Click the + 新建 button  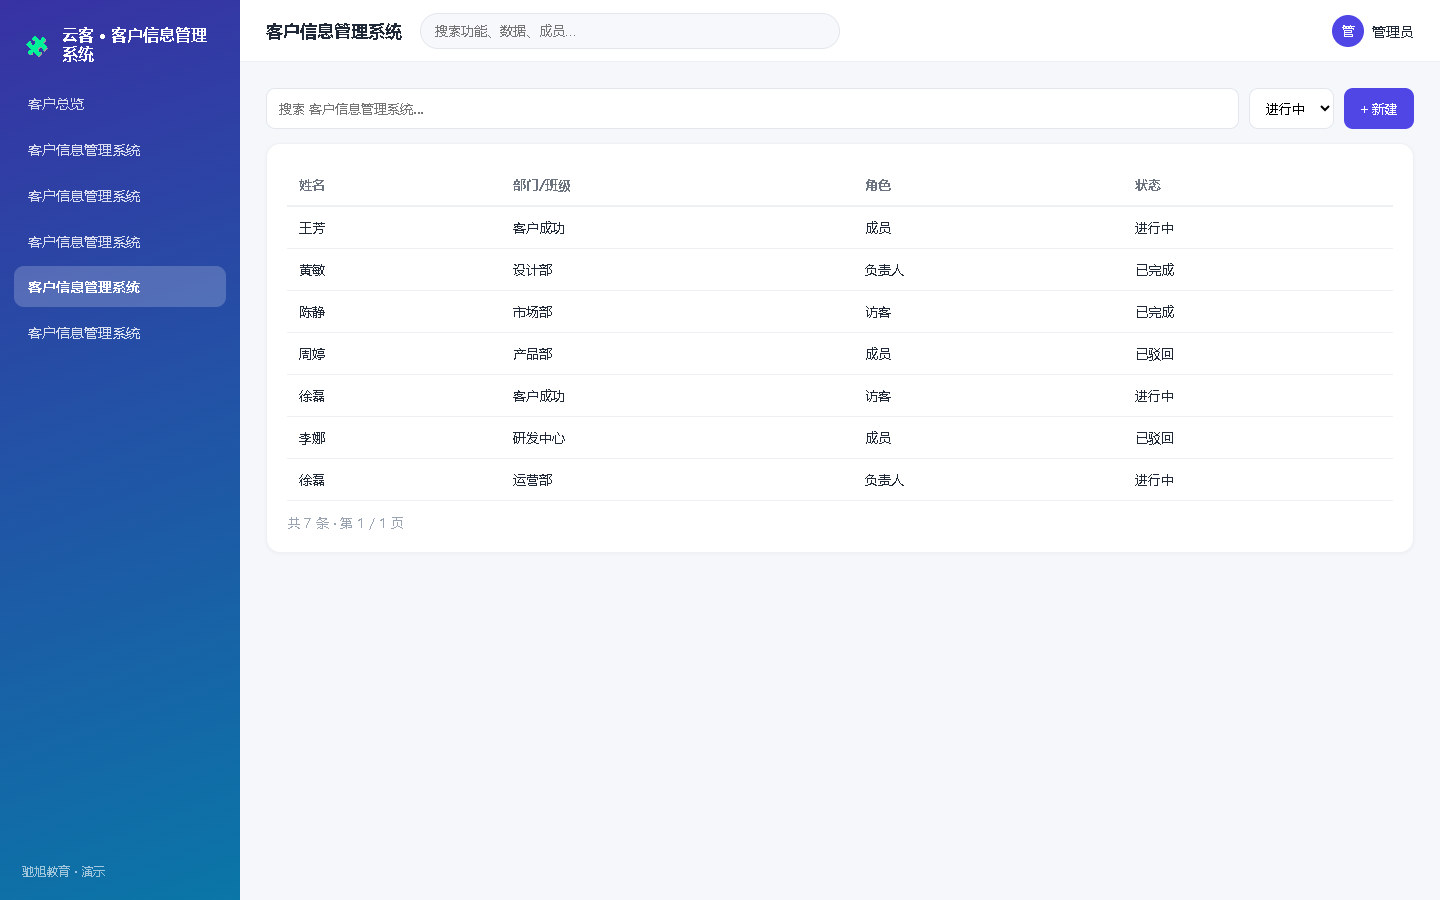click(x=1378, y=109)
